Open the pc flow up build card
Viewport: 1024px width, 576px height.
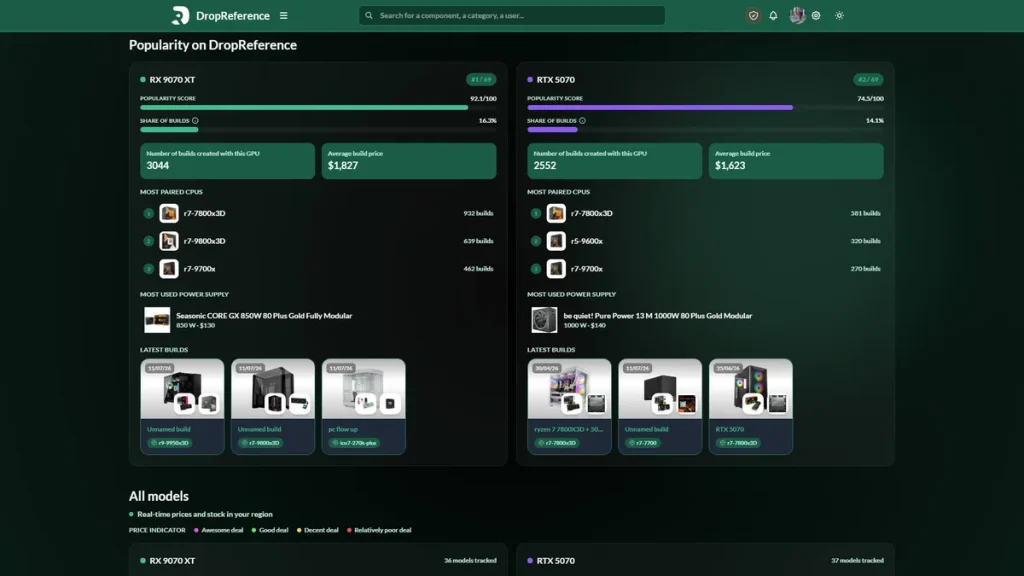363,406
